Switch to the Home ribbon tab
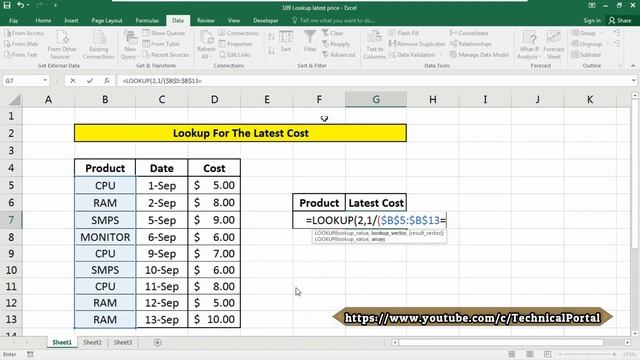The image size is (640, 360). (43, 20)
